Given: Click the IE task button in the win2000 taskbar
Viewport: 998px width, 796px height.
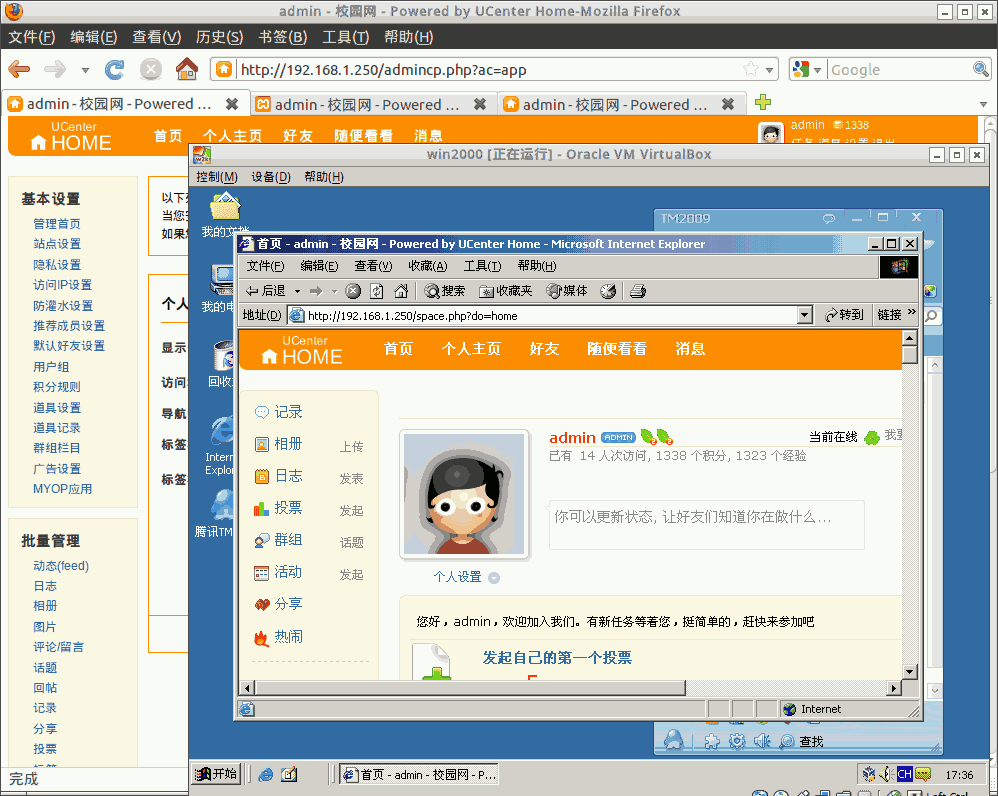Looking at the screenshot, I should 419,774.
